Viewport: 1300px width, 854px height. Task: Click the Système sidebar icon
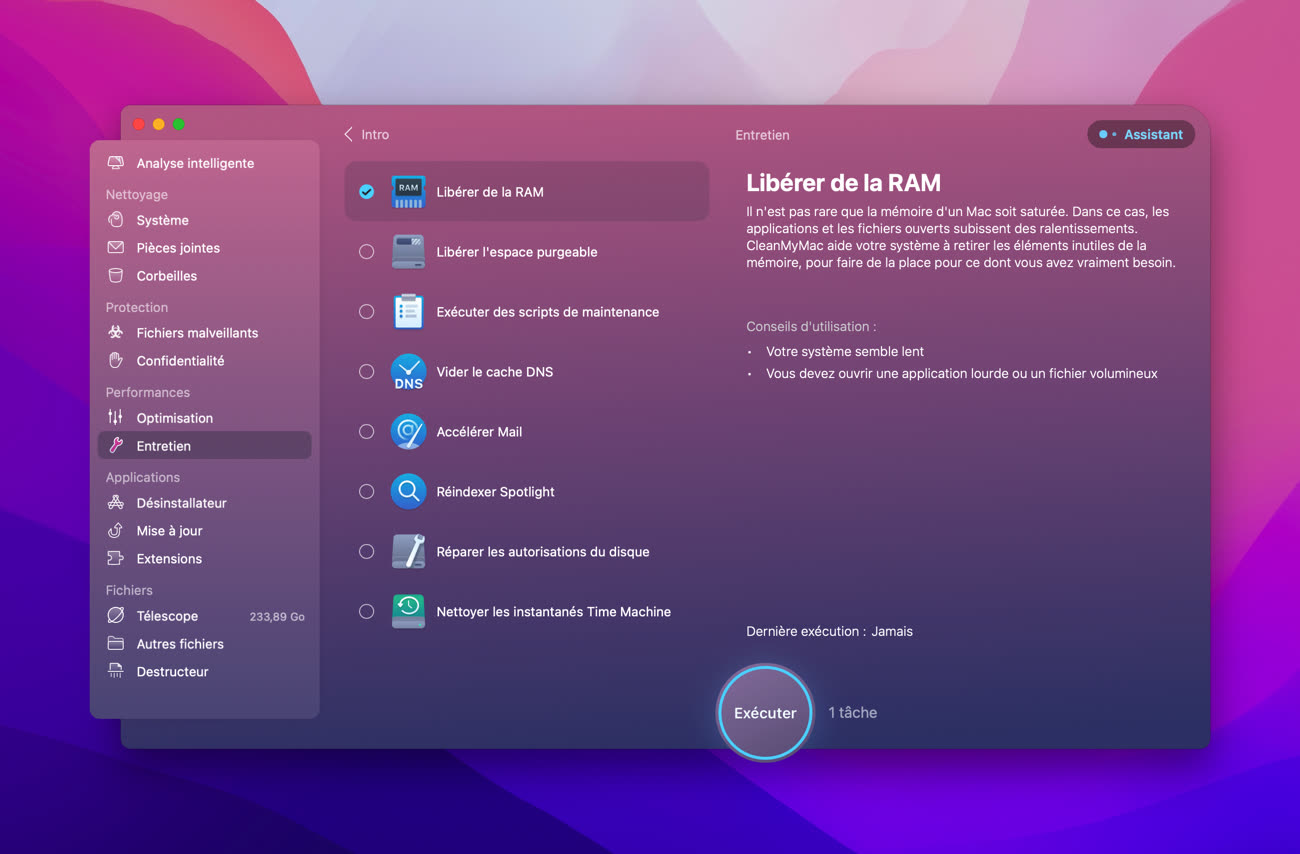(116, 220)
